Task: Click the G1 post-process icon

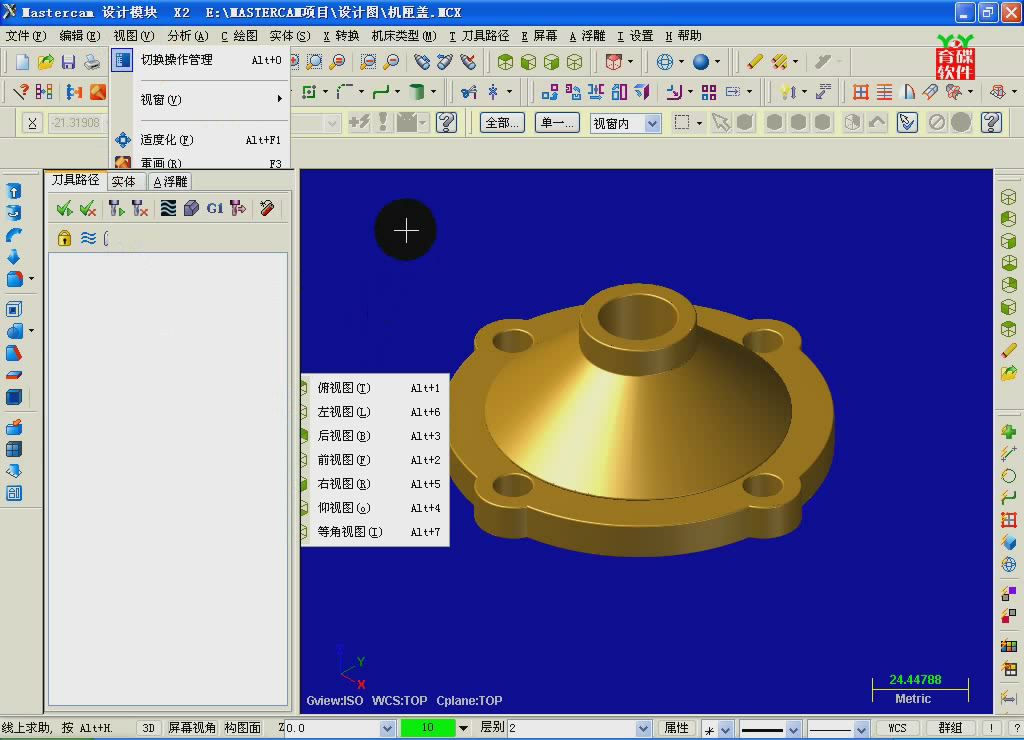Action: 214,208
